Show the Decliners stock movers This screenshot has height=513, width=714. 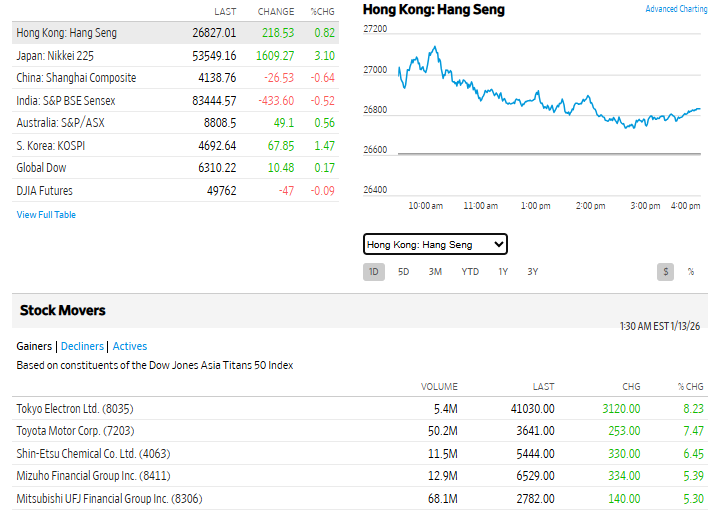coord(82,346)
